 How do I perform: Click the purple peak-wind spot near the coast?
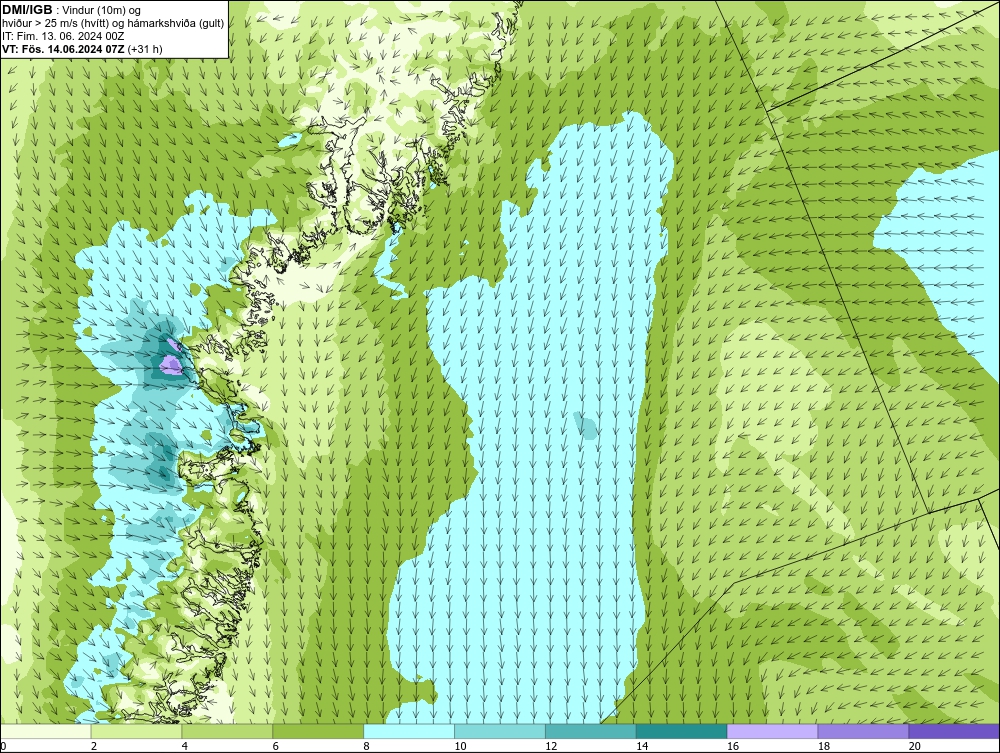point(171,364)
